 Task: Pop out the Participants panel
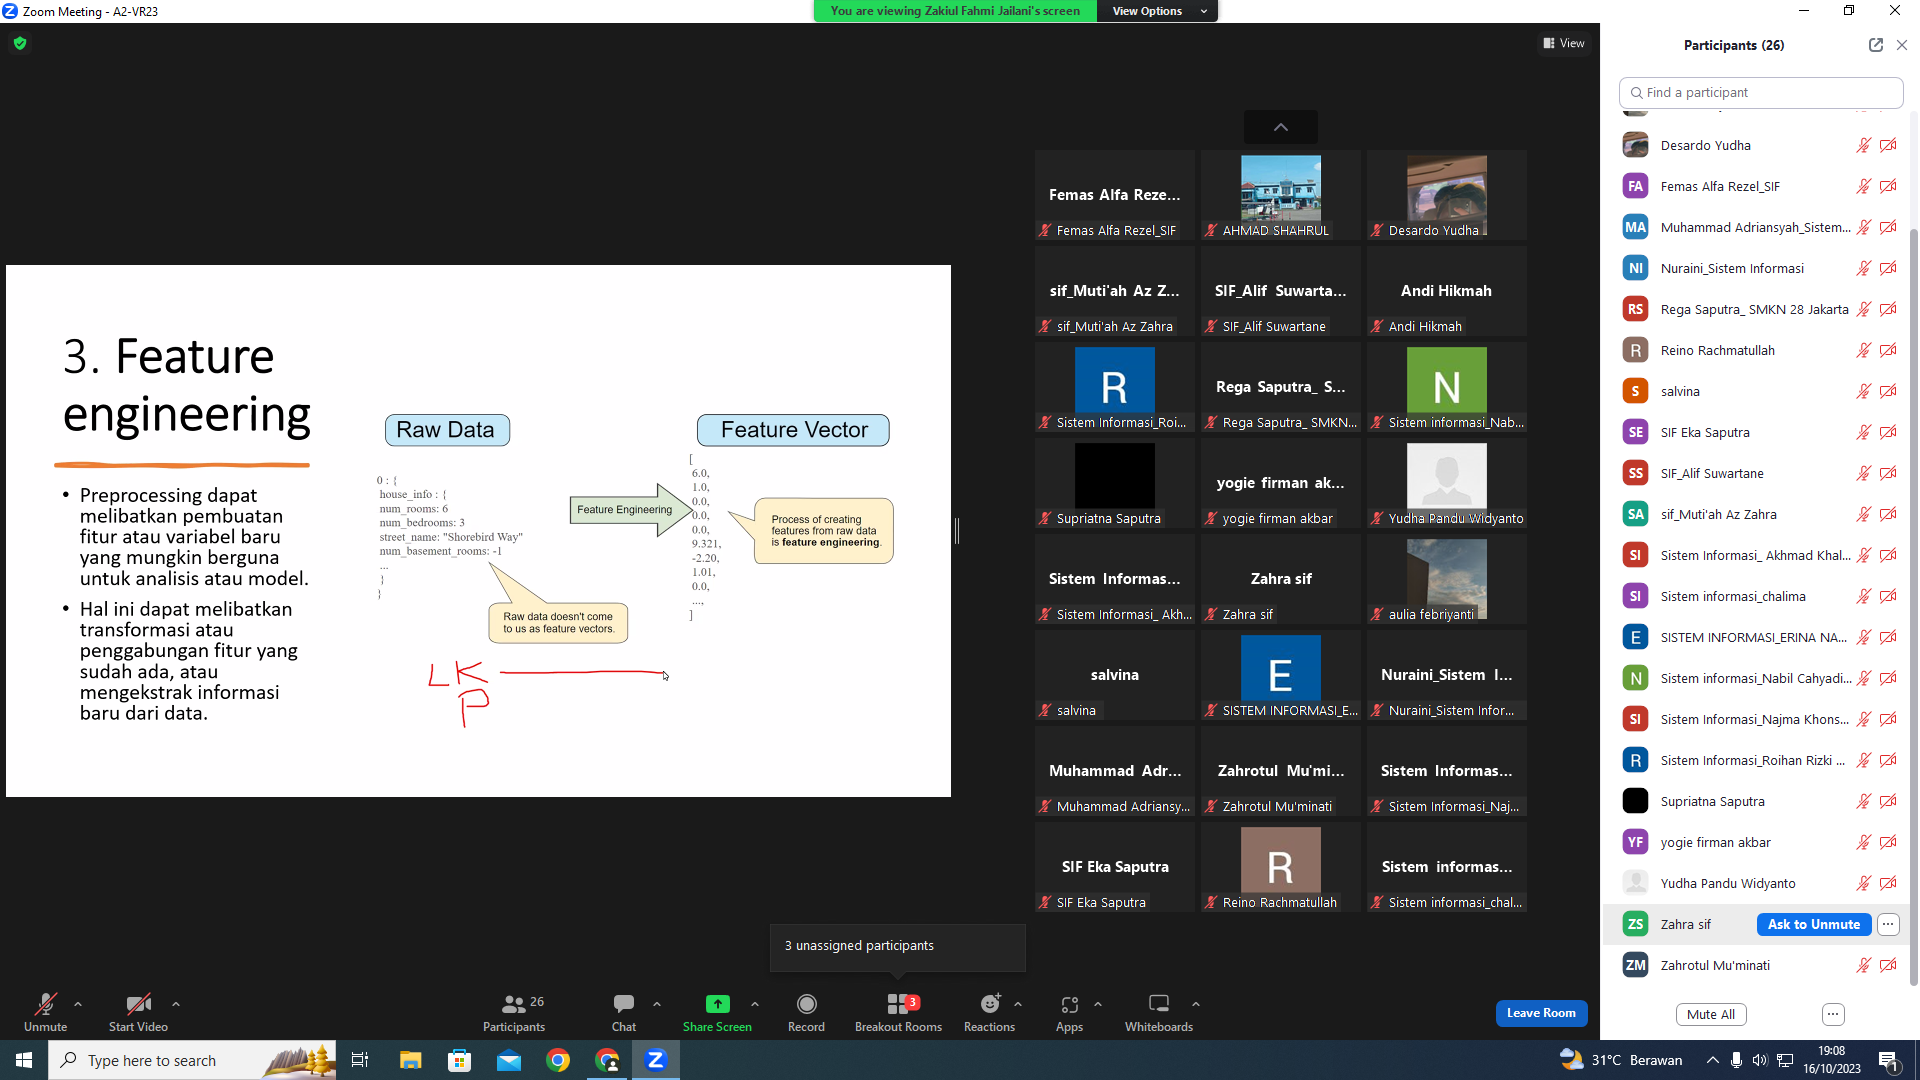click(x=1876, y=45)
